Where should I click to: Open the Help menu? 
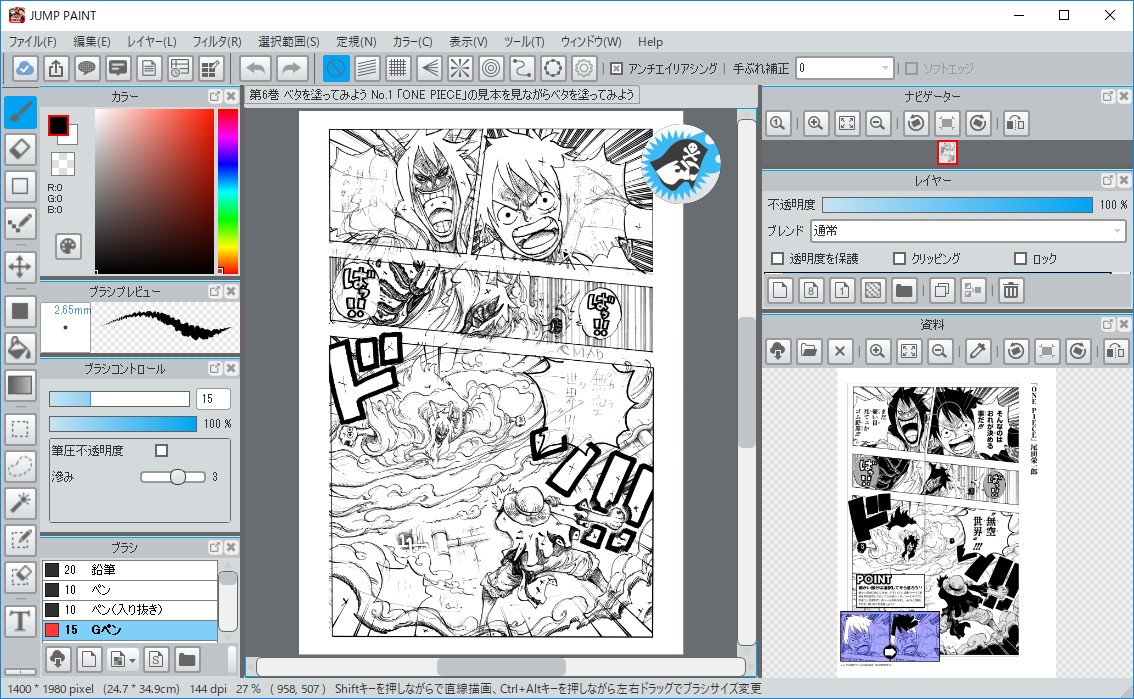pos(650,42)
